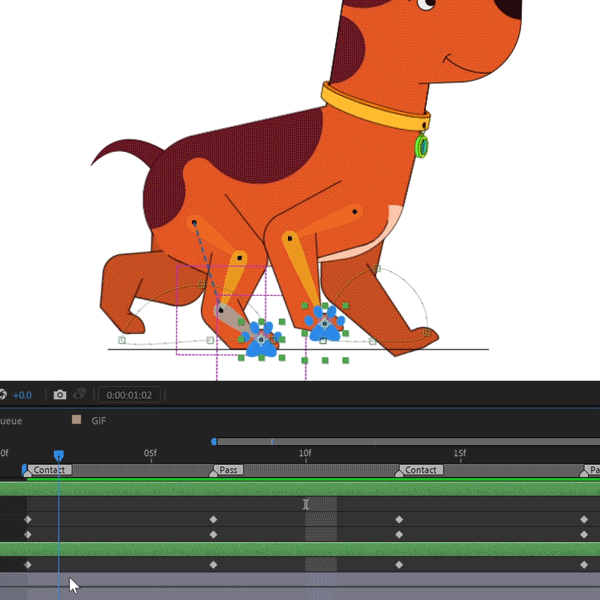Click the front shoulder joint dot

355,212
